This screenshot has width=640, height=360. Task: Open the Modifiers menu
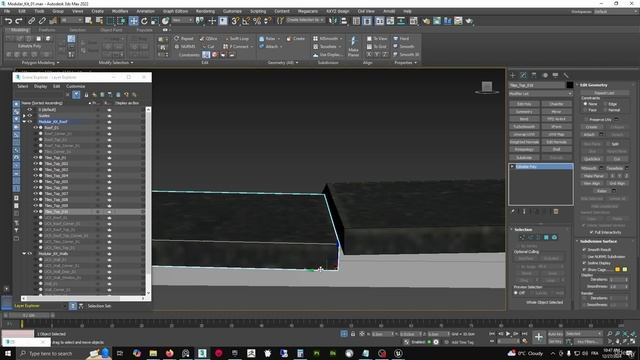point(120,11)
